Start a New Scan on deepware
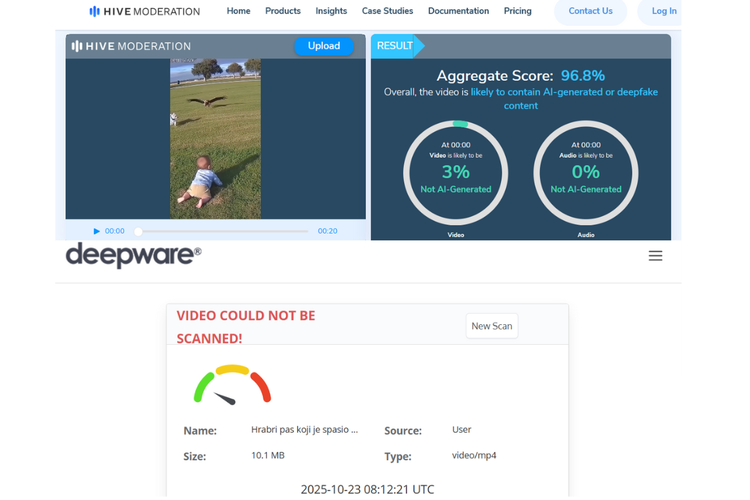Screen dimensions: 750x500 (491, 326)
